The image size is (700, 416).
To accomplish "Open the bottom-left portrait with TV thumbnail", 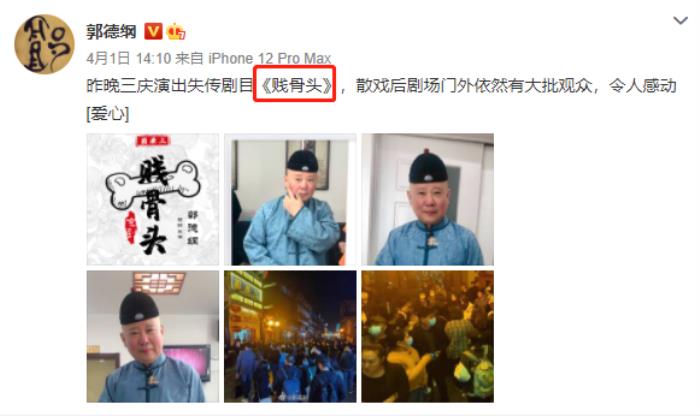I will click(x=153, y=337).
